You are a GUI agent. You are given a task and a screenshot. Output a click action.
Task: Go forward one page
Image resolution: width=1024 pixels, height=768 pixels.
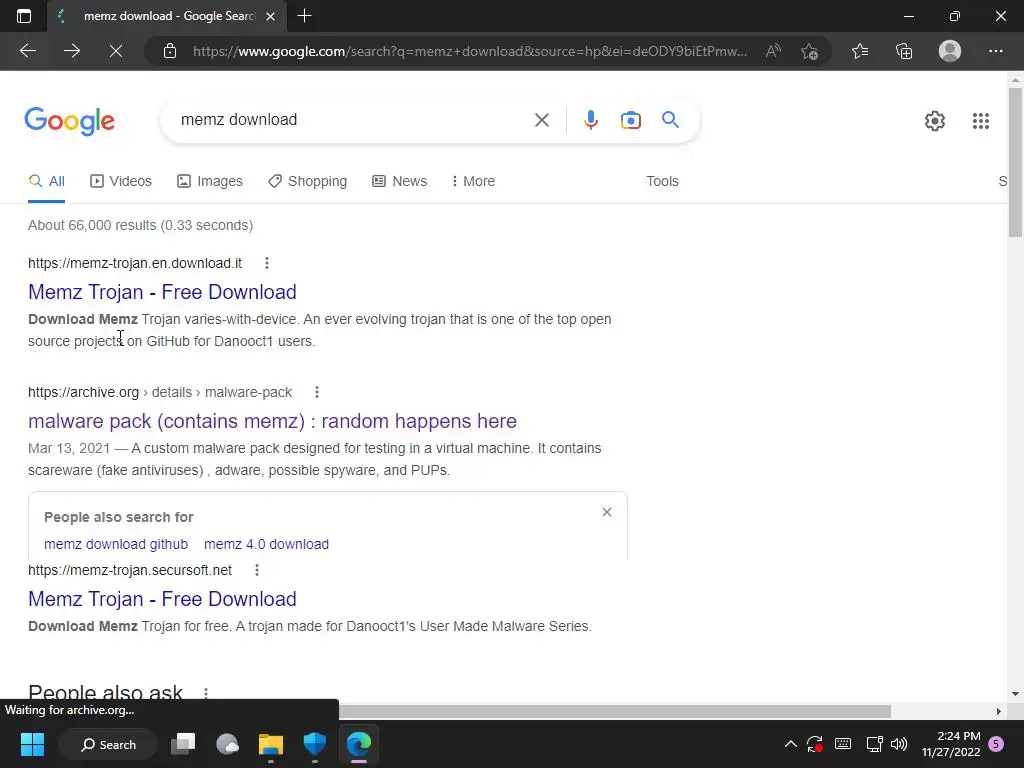click(x=72, y=51)
